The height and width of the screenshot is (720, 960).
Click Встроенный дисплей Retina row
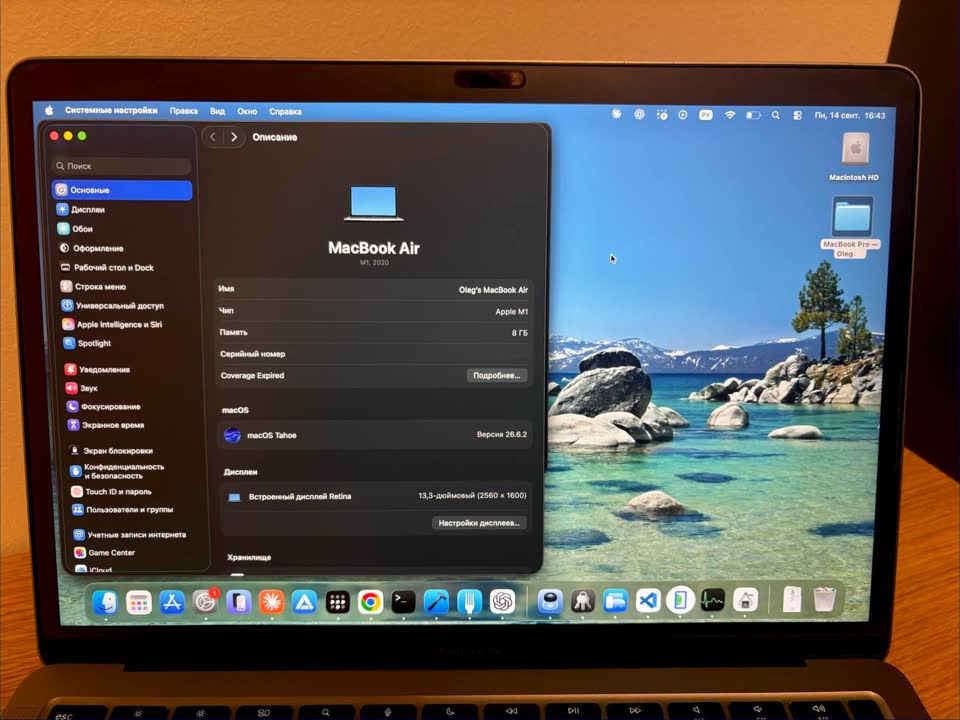tap(375, 496)
